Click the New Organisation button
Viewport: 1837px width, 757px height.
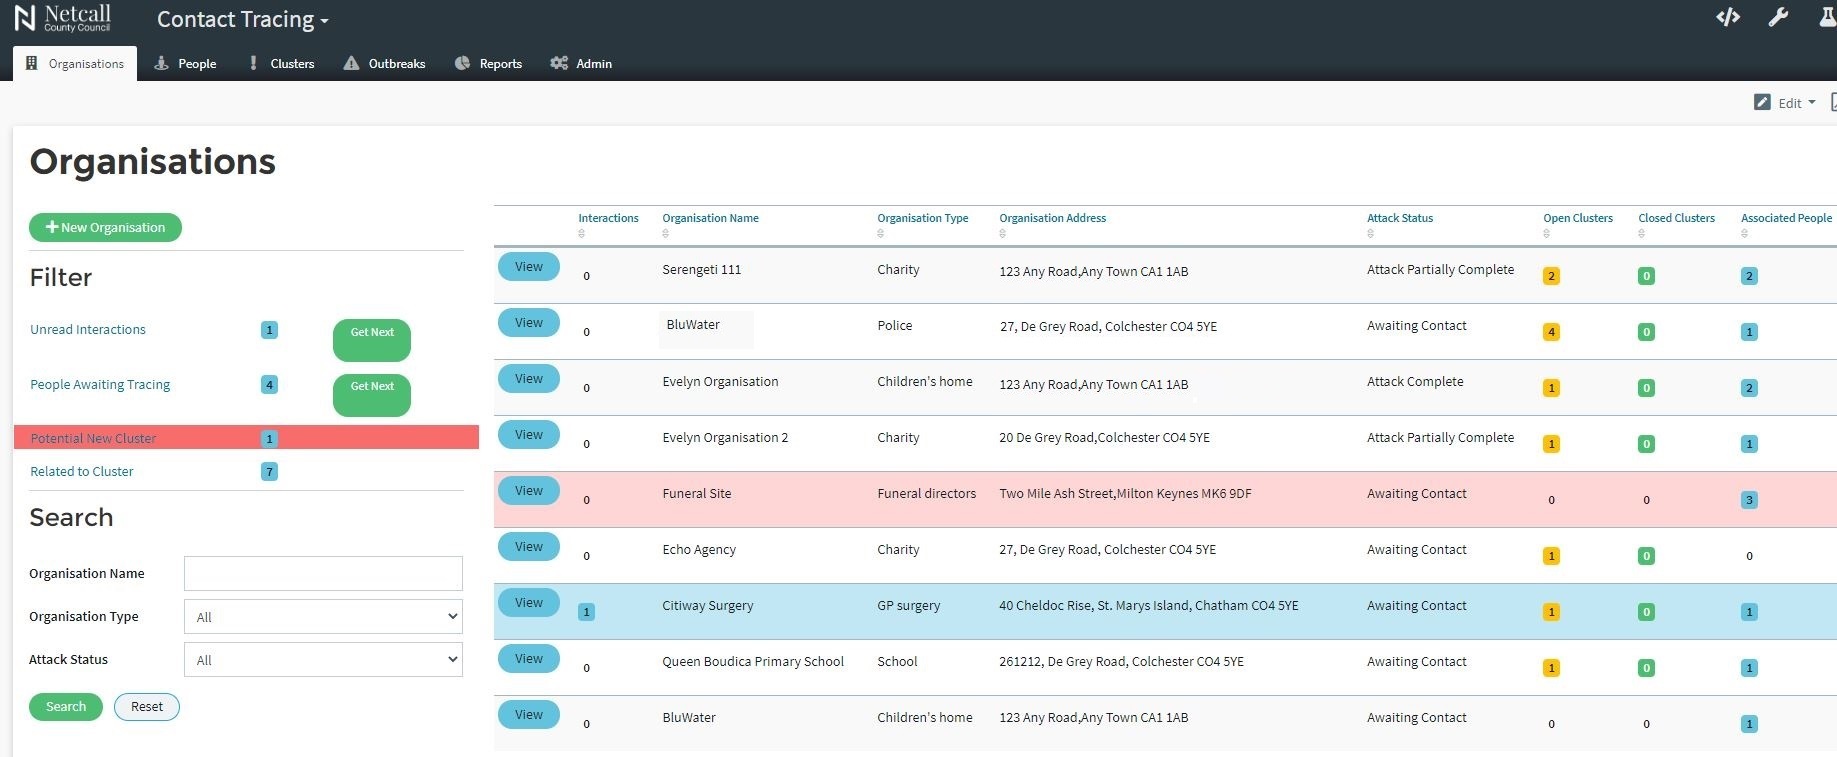click(x=105, y=228)
